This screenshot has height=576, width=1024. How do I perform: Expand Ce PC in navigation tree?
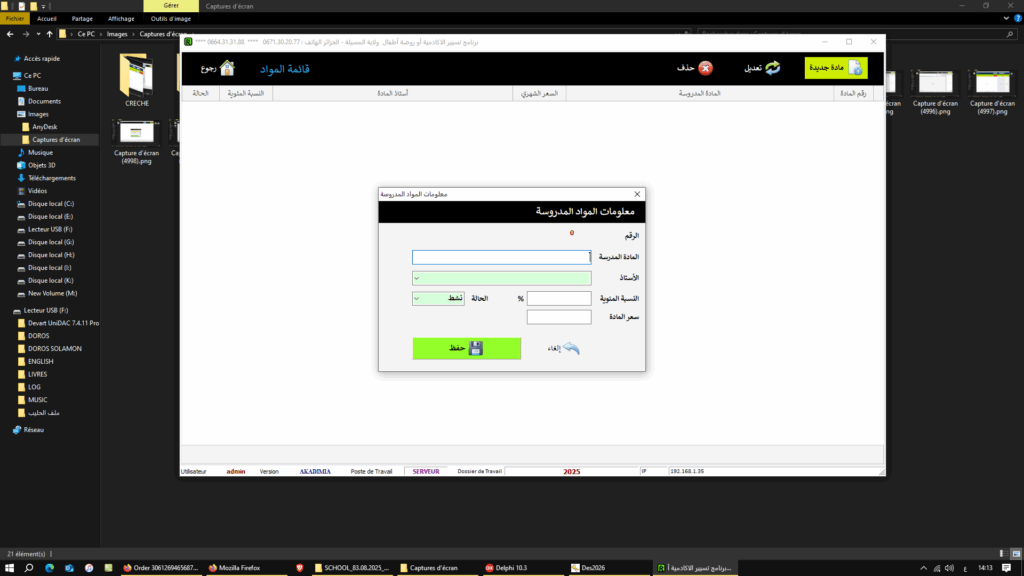[9, 75]
